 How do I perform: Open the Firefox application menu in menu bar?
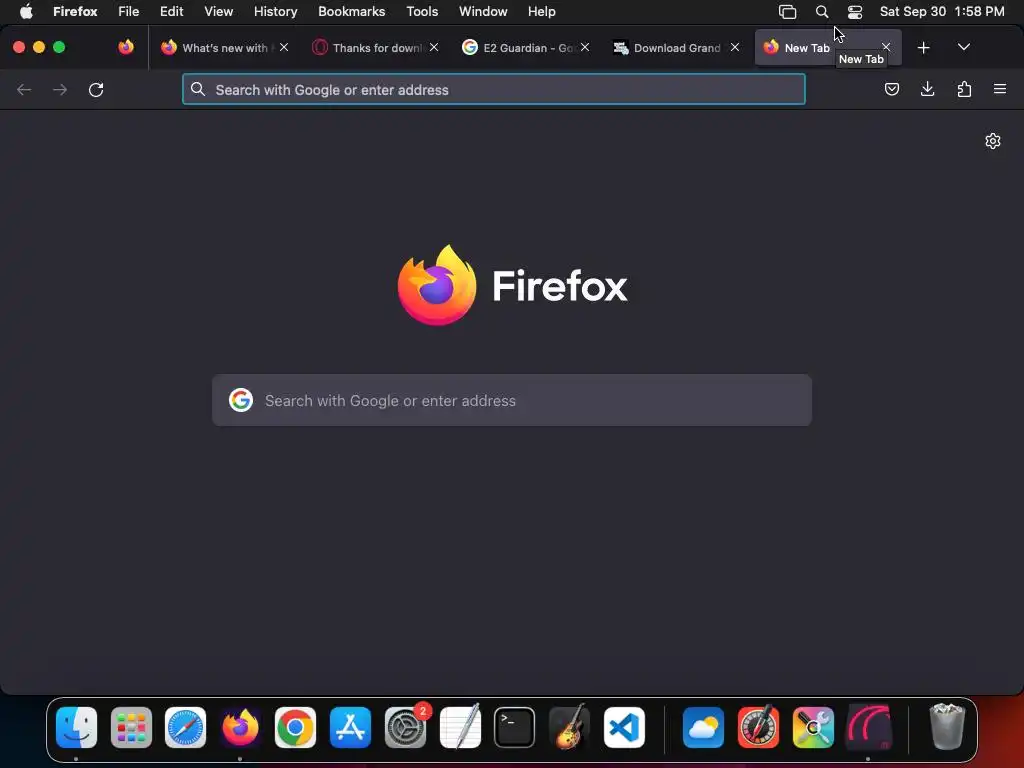(75, 11)
